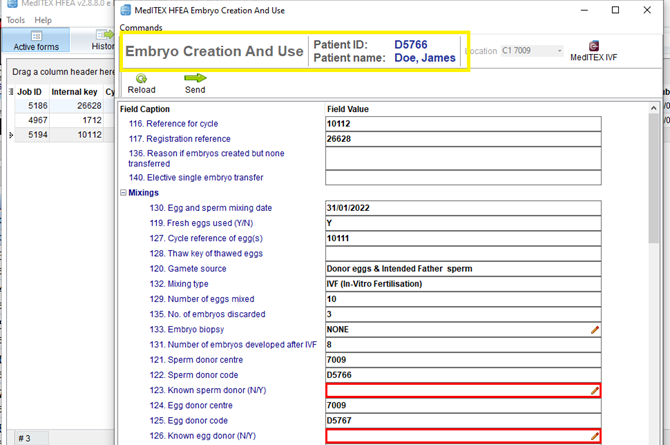The width and height of the screenshot is (670, 445).
Task: Open the Location dropdown C1 7009
Action: [532, 51]
